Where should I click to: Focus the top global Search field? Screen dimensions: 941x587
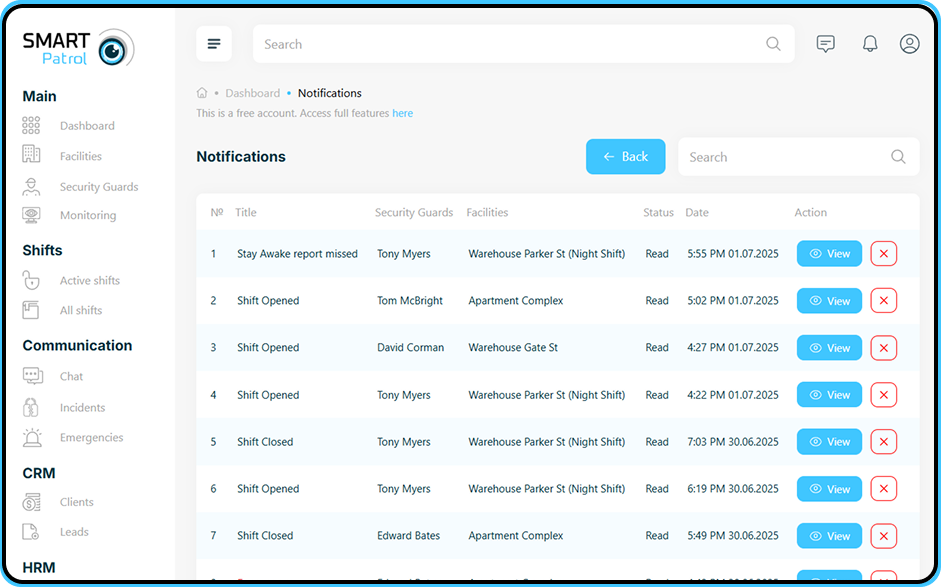pyautogui.click(x=510, y=44)
